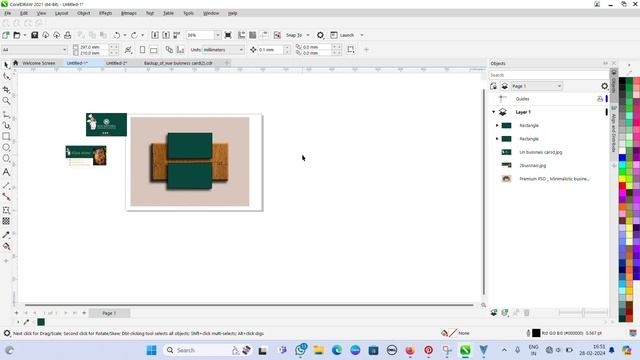Screen dimensions: 640x360
Task: Click the Import icon in toolbar
Action: (x=155, y=35)
